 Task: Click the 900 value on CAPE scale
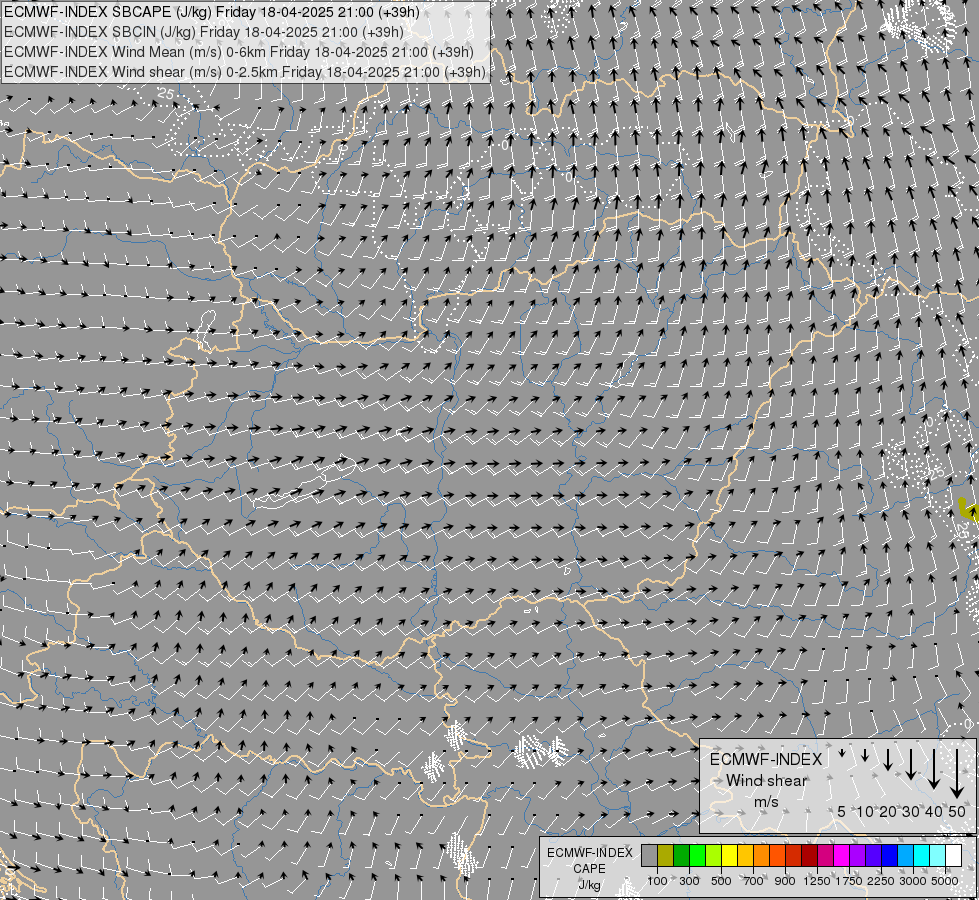785,881
